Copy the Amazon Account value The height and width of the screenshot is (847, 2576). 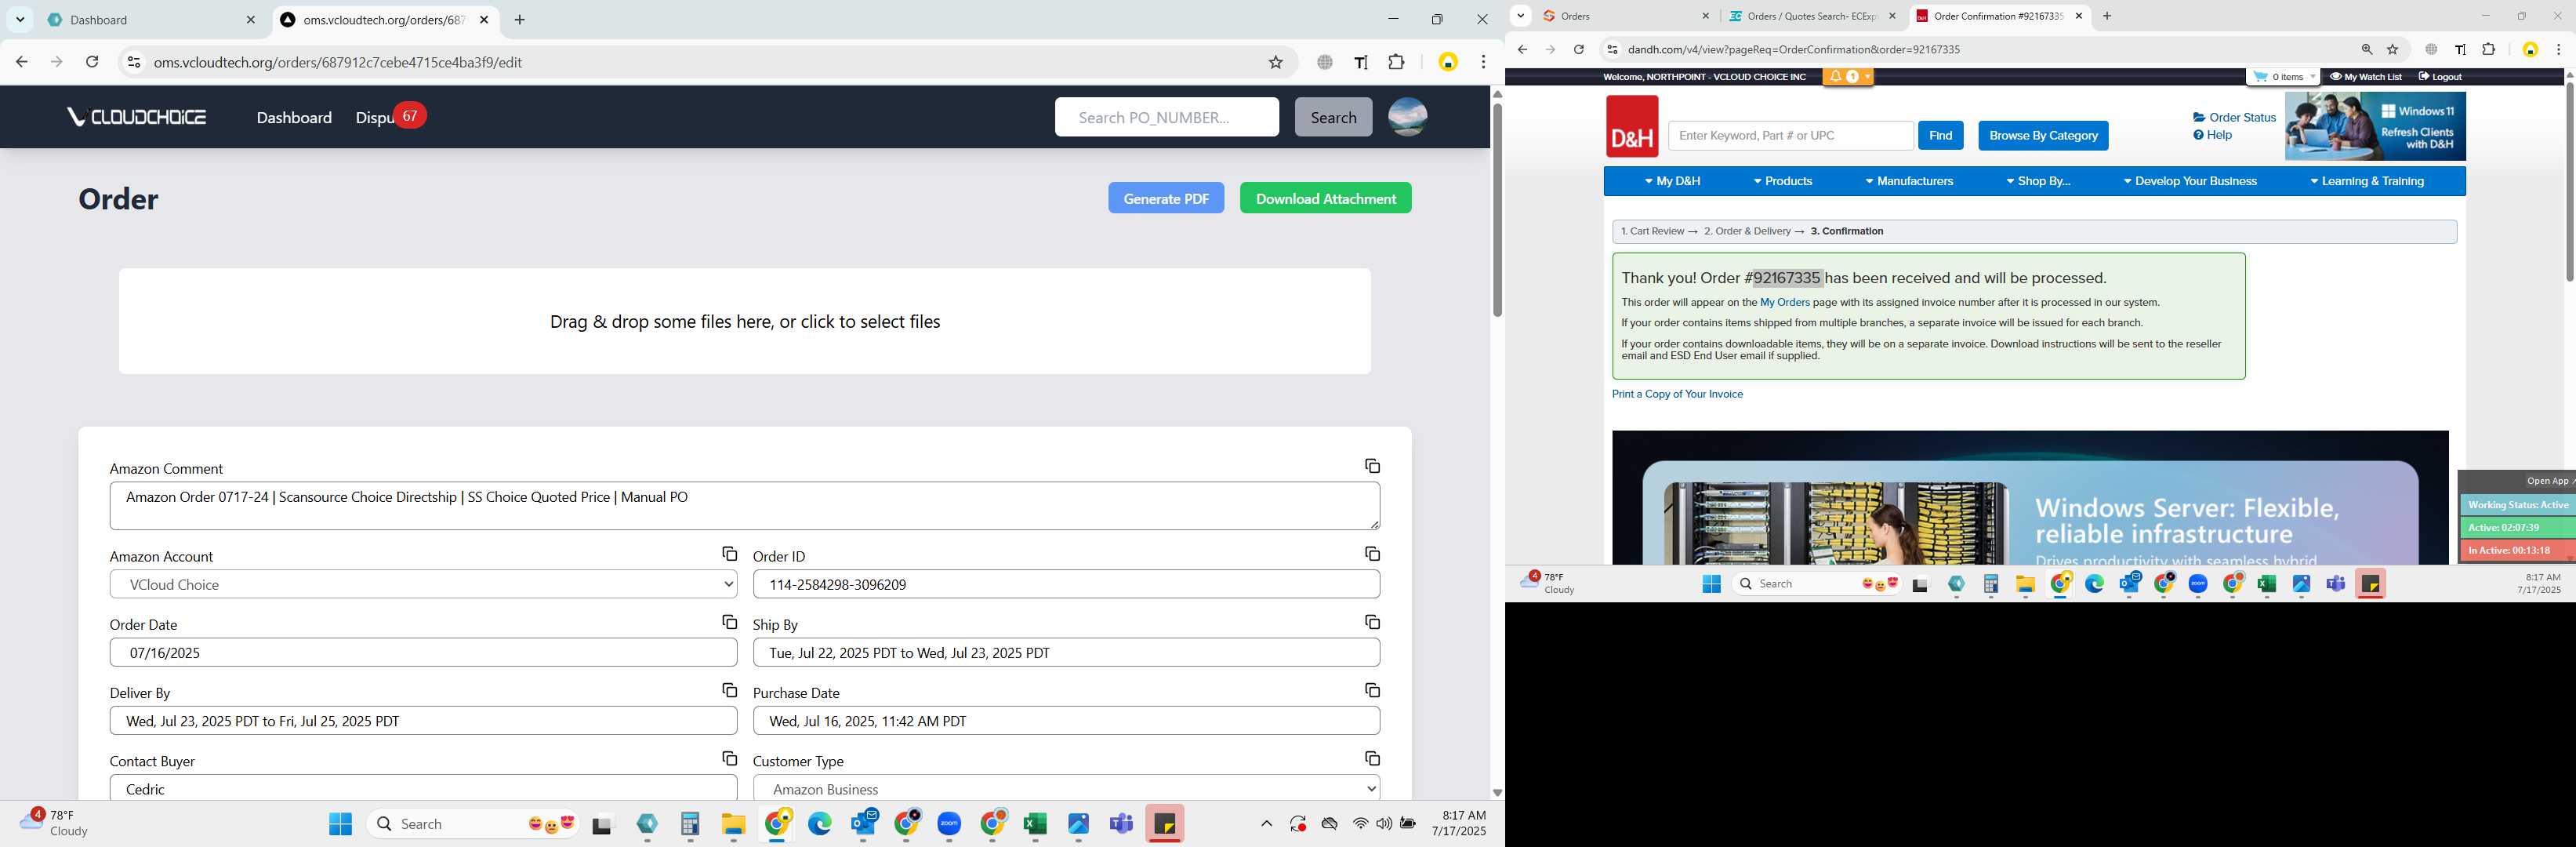(729, 554)
